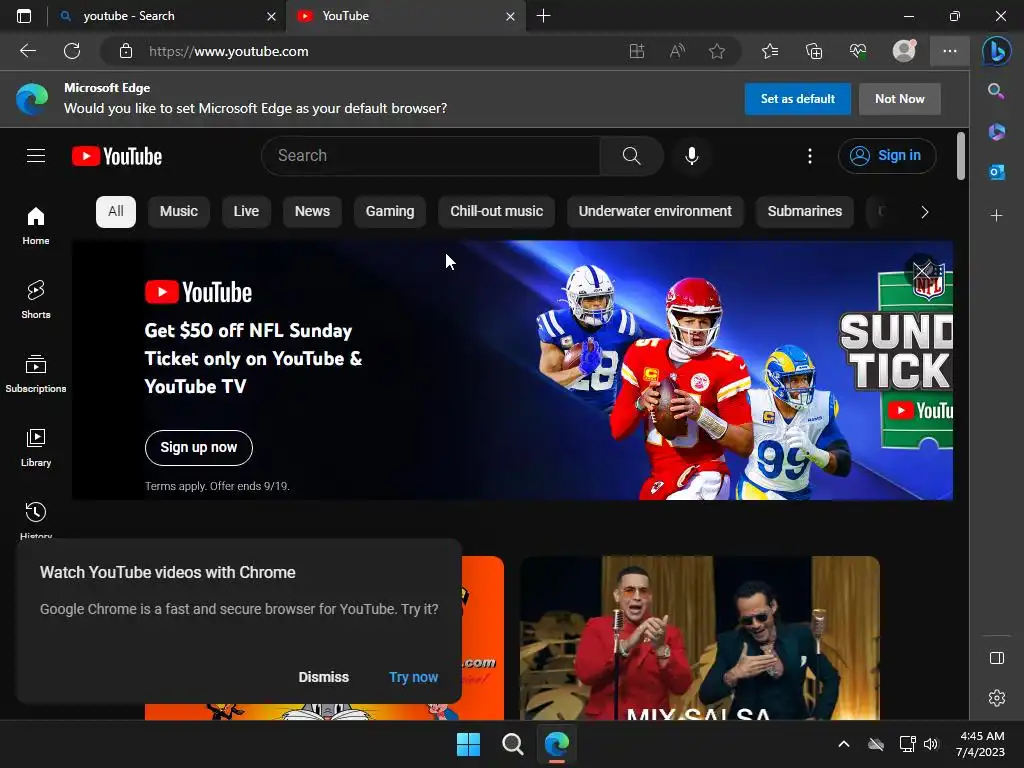Click Set as default button
Viewport: 1024px width, 768px height.
[x=797, y=99]
